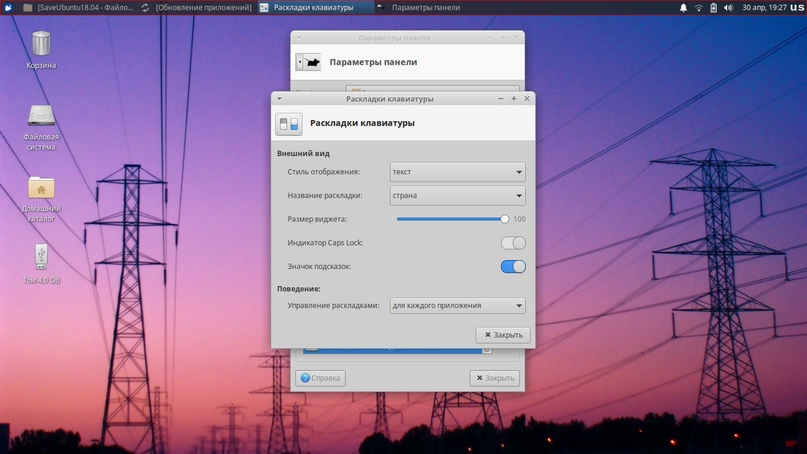Open the 4,0 GB volume USB icon
Screen dimensions: 807x454
[41, 258]
